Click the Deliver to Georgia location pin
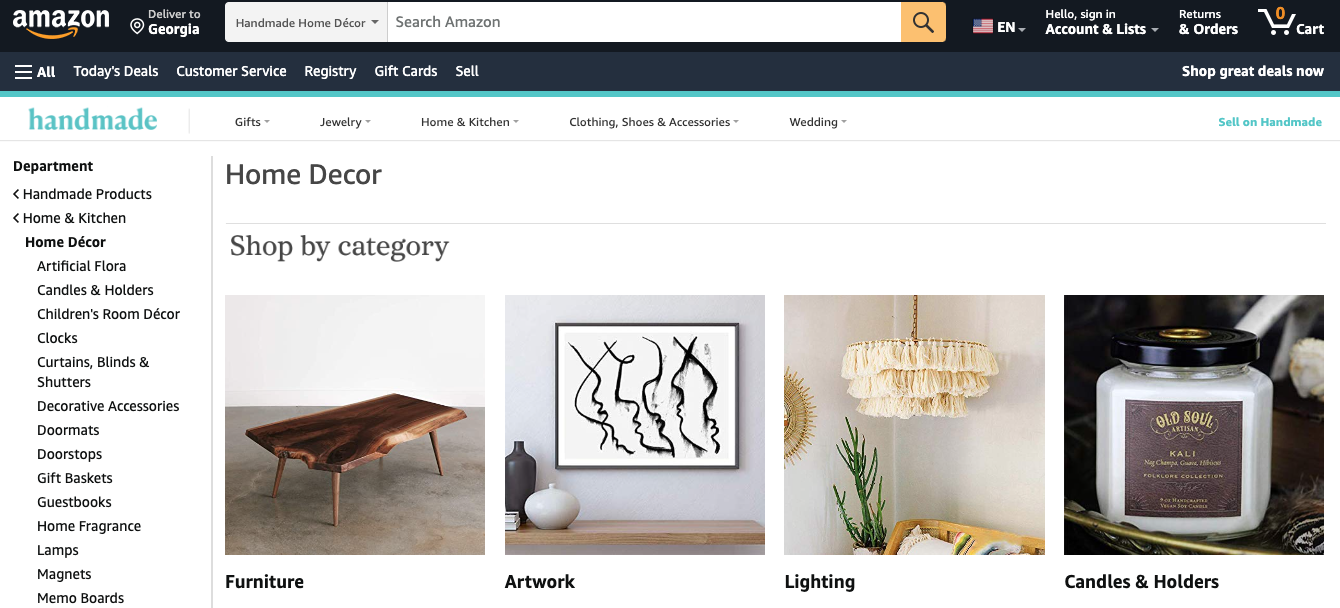1340x608 pixels. coord(137,25)
